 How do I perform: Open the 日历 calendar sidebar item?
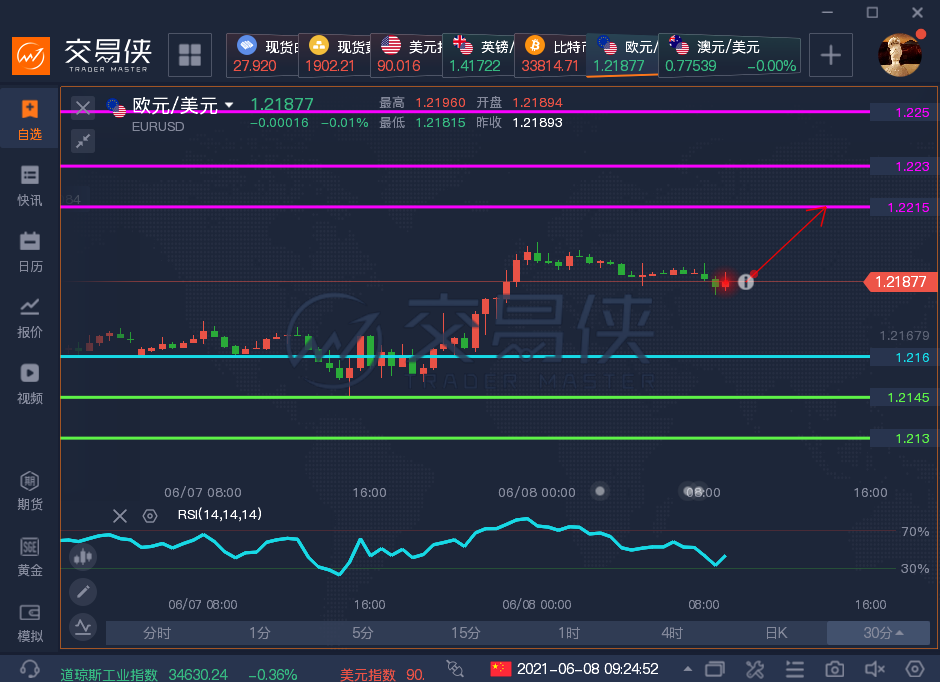coord(29,252)
